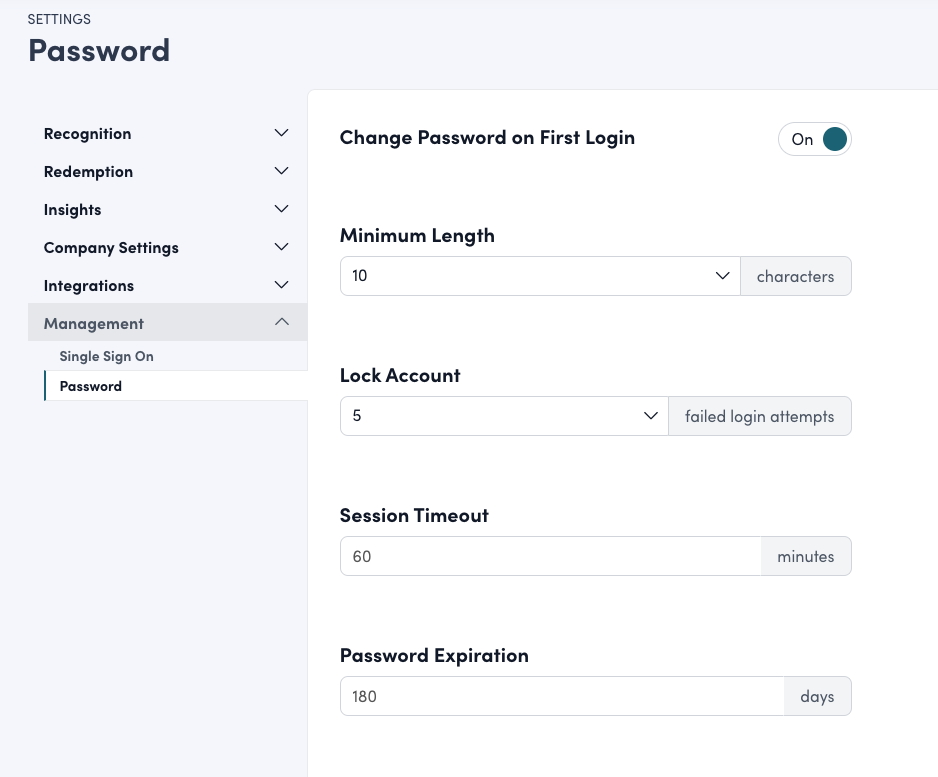The width and height of the screenshot is (938, 777).
Task: Expand the Recognition section chevron
Action: pyautogui.click(x=282, y=133)
